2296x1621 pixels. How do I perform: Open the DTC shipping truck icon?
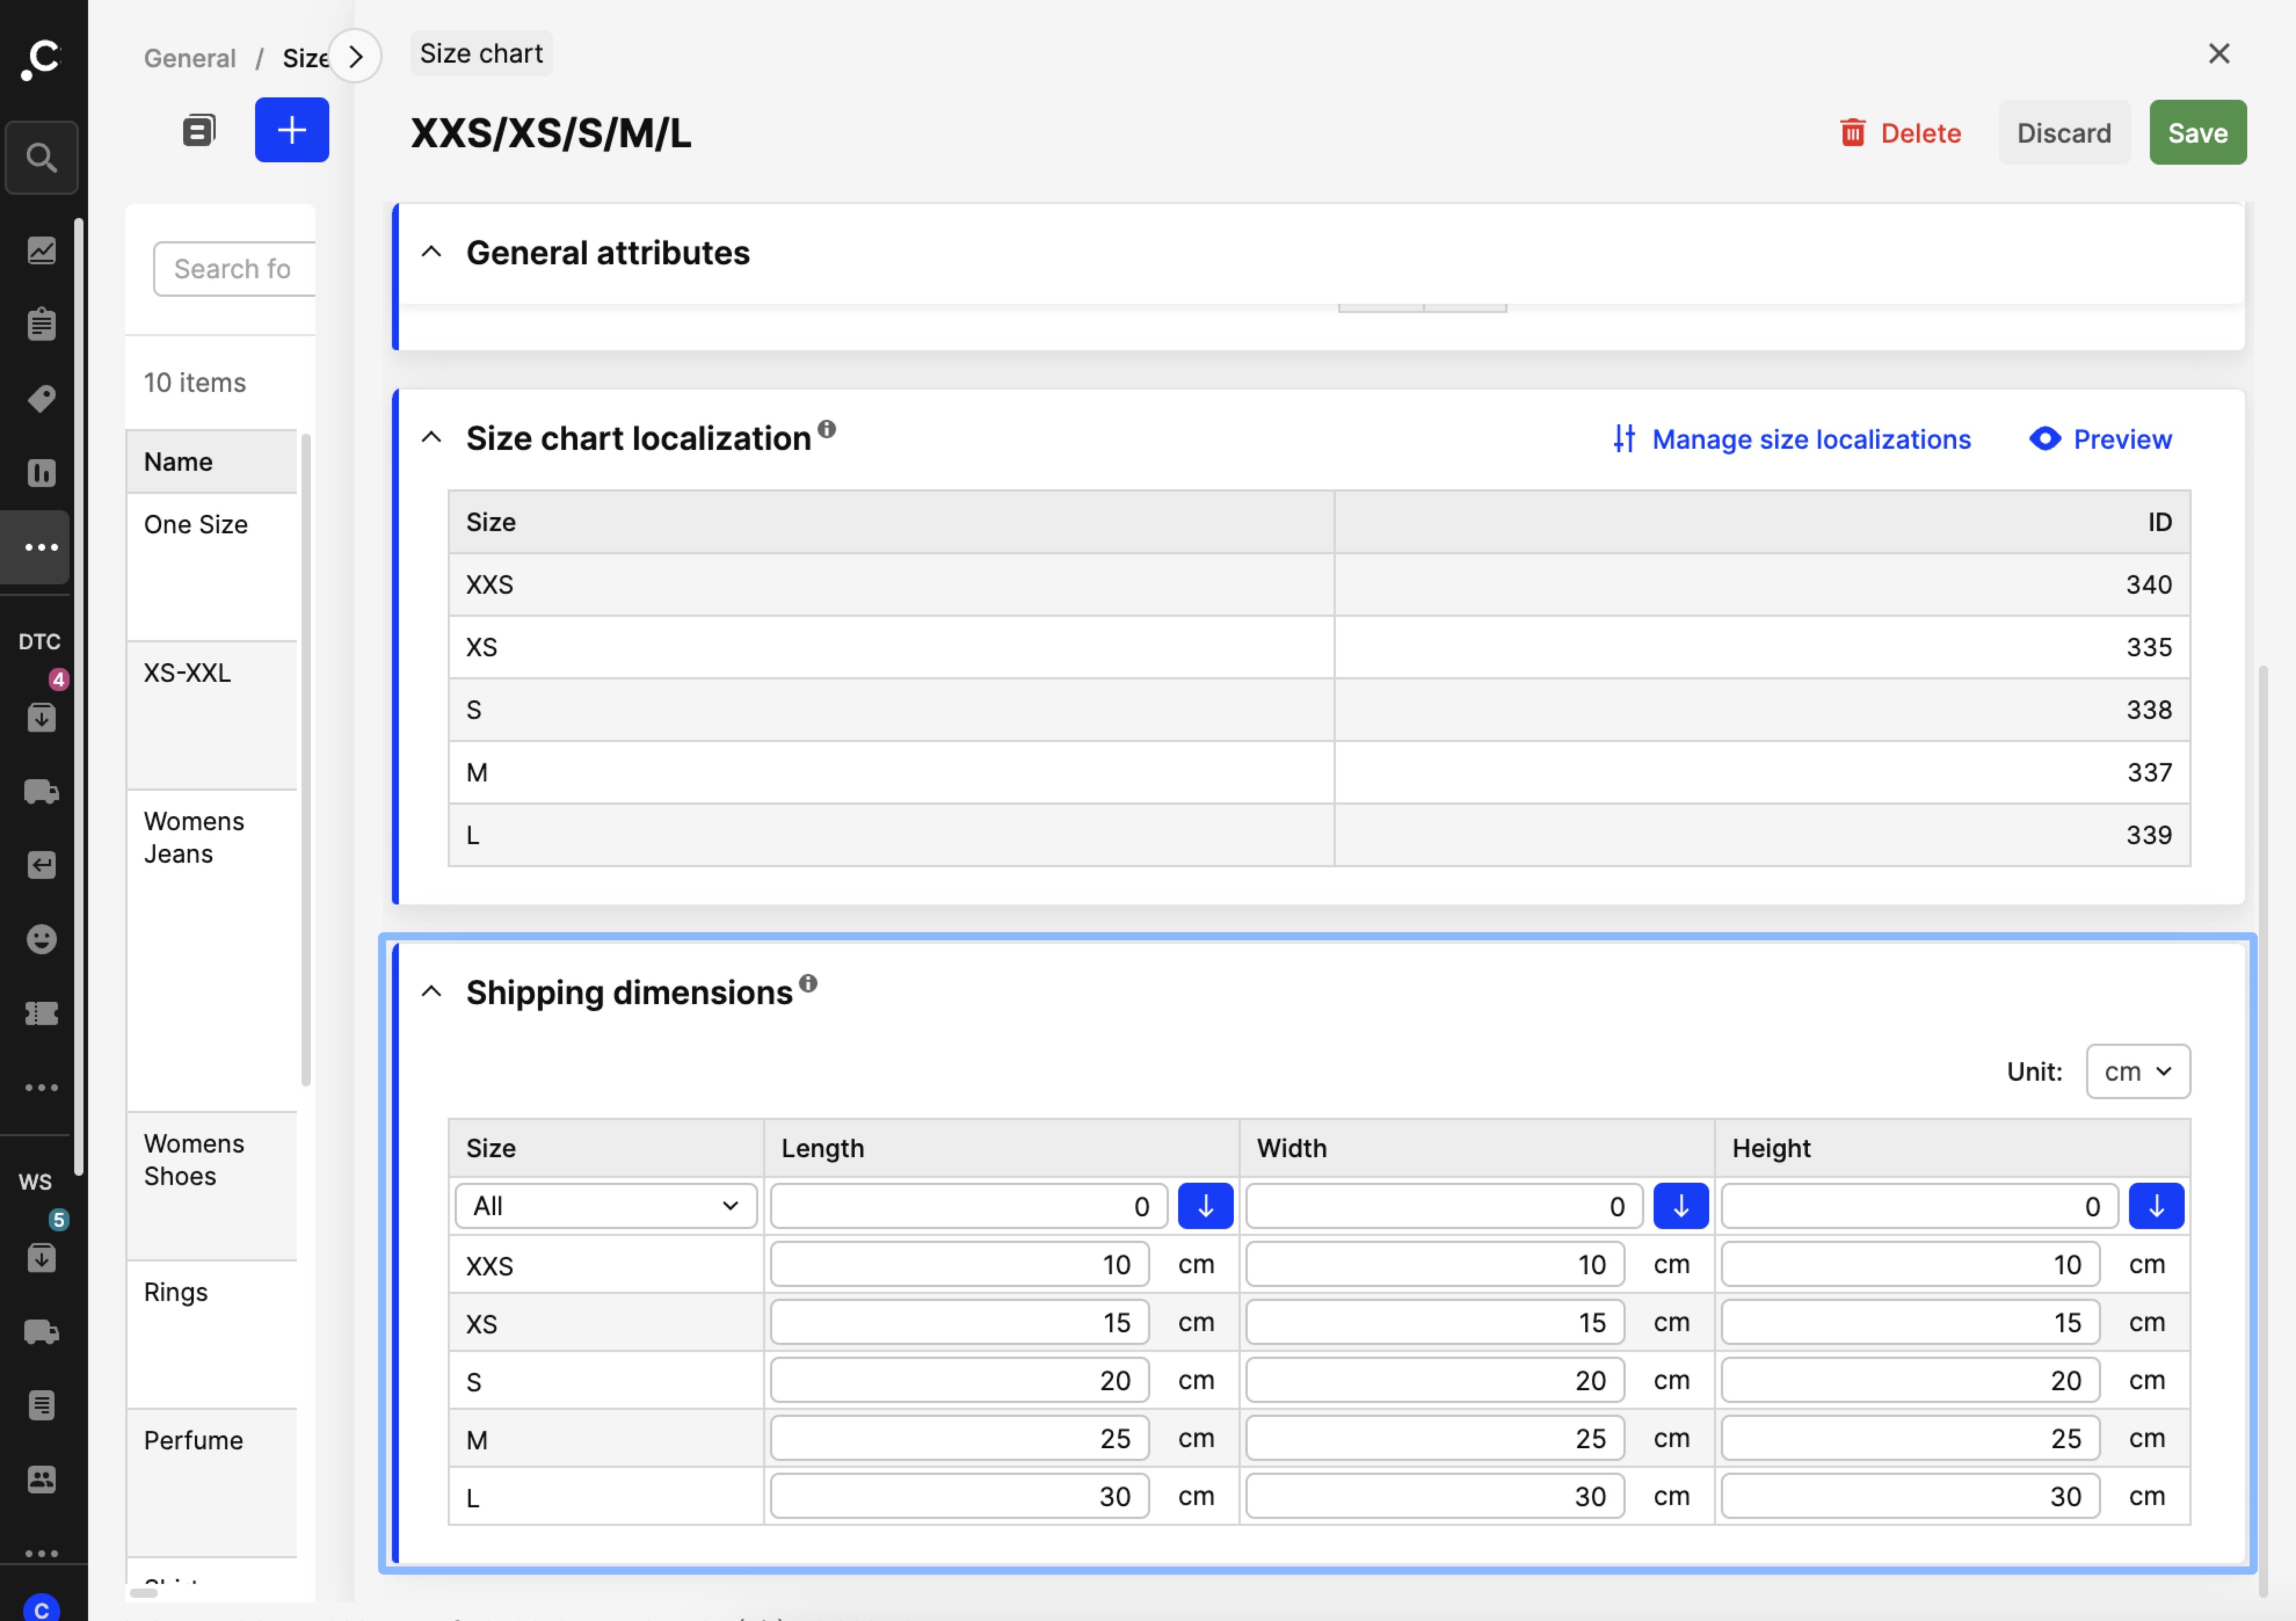(x=41, y=791)
